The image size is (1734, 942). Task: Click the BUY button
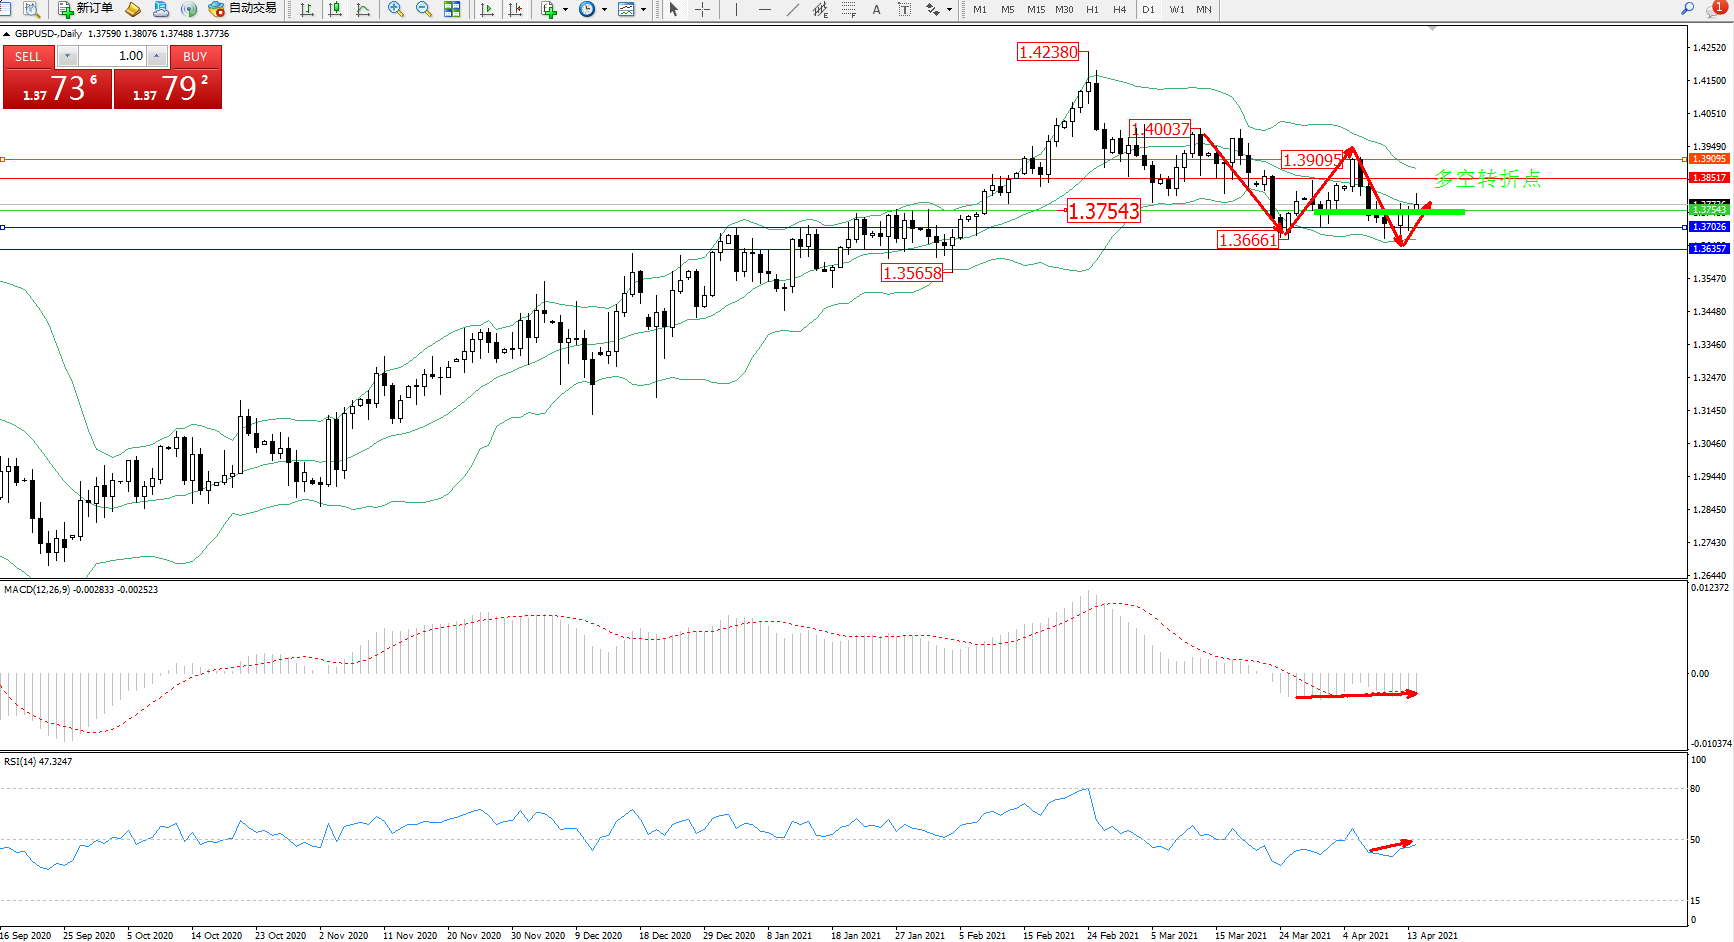pos(195,57)
